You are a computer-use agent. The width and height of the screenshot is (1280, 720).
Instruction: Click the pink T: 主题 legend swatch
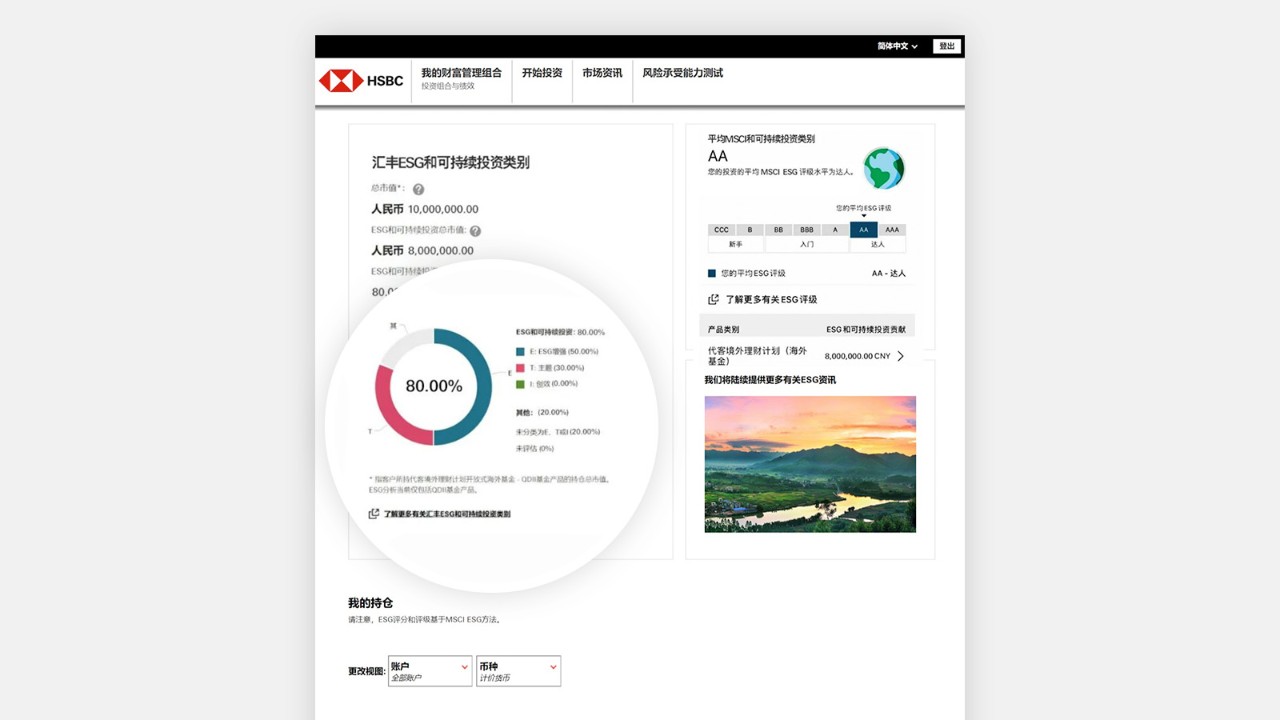click(x=520, y=368)
